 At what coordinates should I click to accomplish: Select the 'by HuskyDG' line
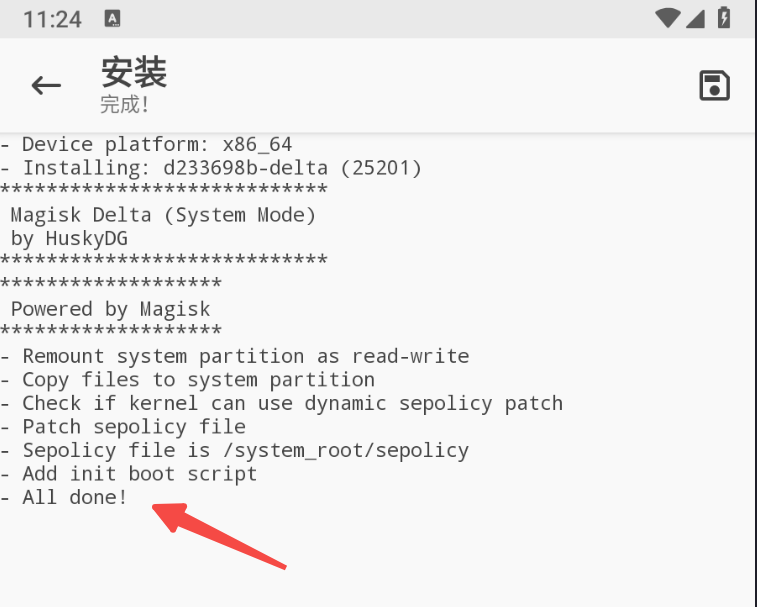coord(69,239)
